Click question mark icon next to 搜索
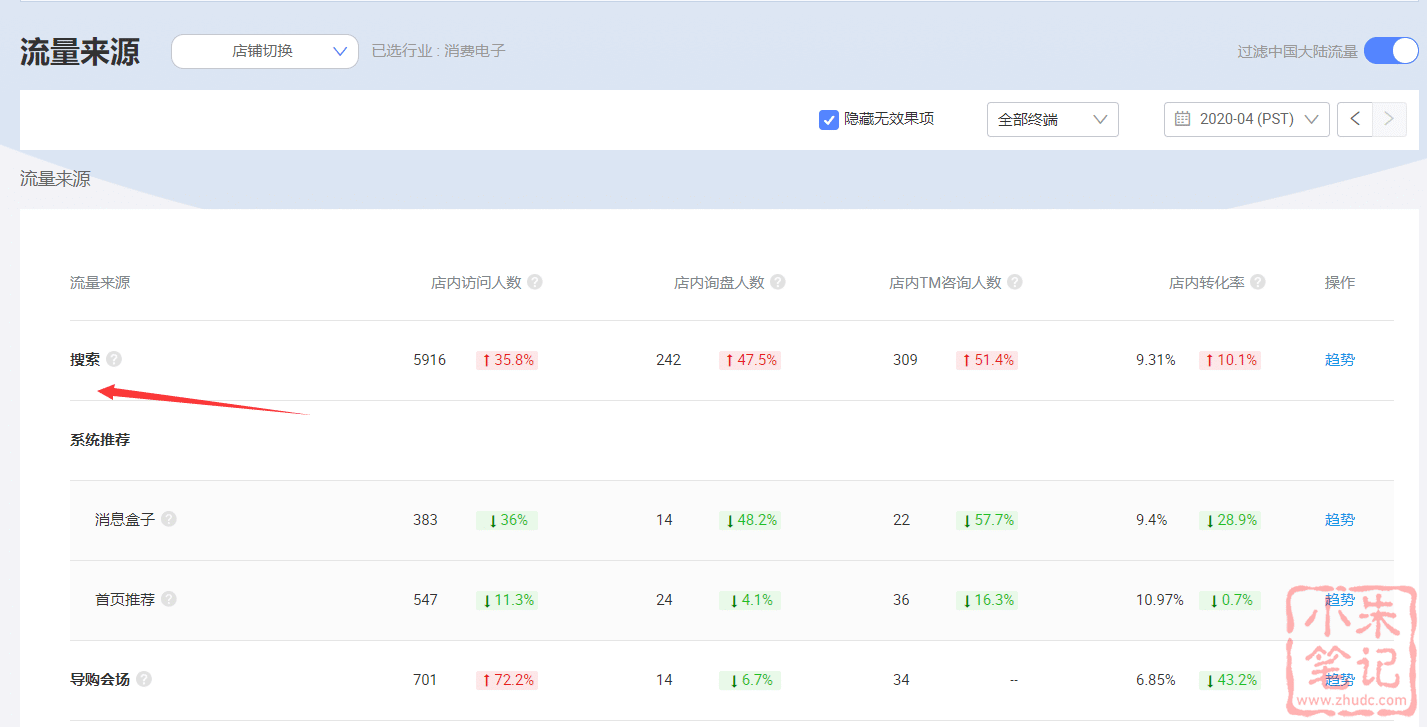Screen dimensions: 1427x727 click(114, 359)
